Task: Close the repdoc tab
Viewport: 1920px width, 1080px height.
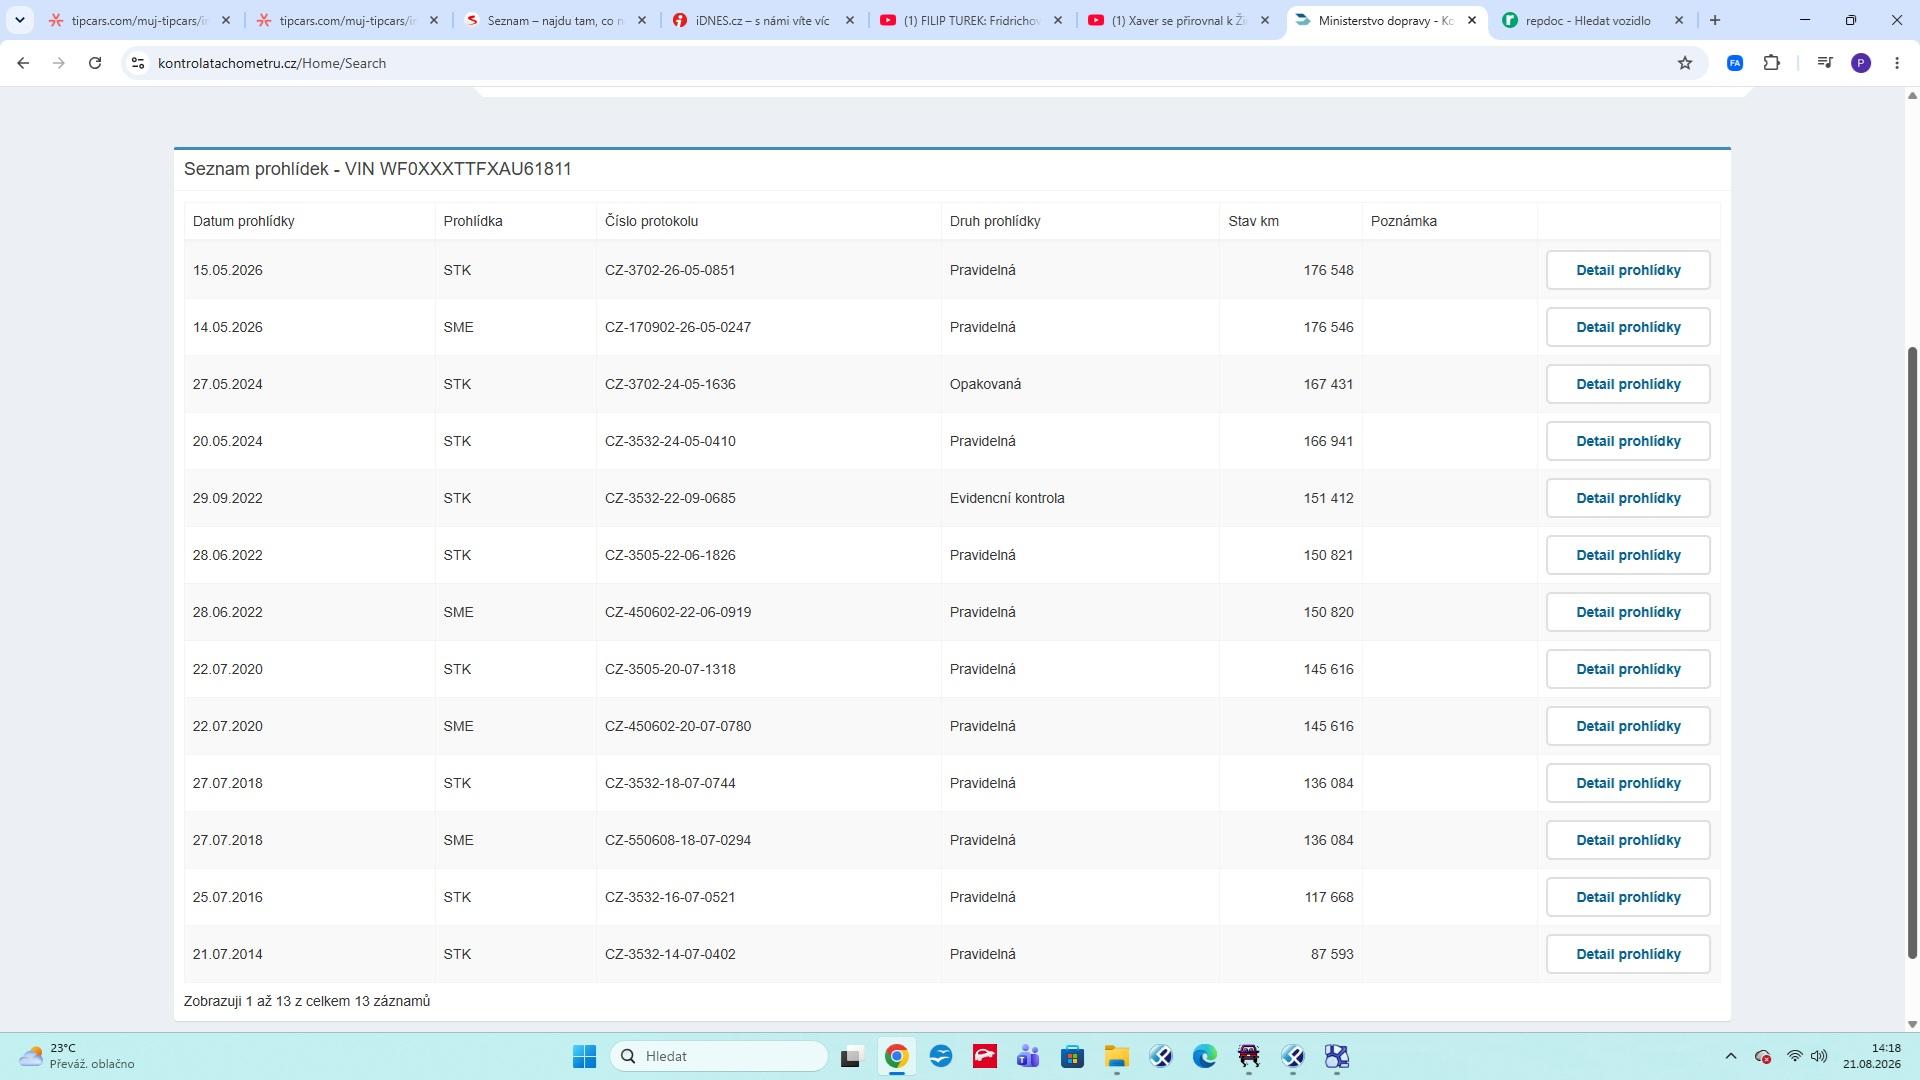Action: pyautogui.click(x=1679, y=20)
